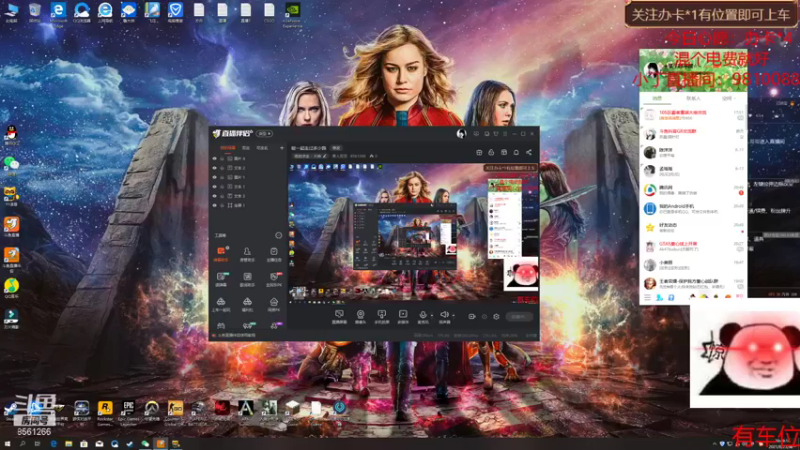Open Epic Games Launcher desktop shortcut

coord(128,412)
